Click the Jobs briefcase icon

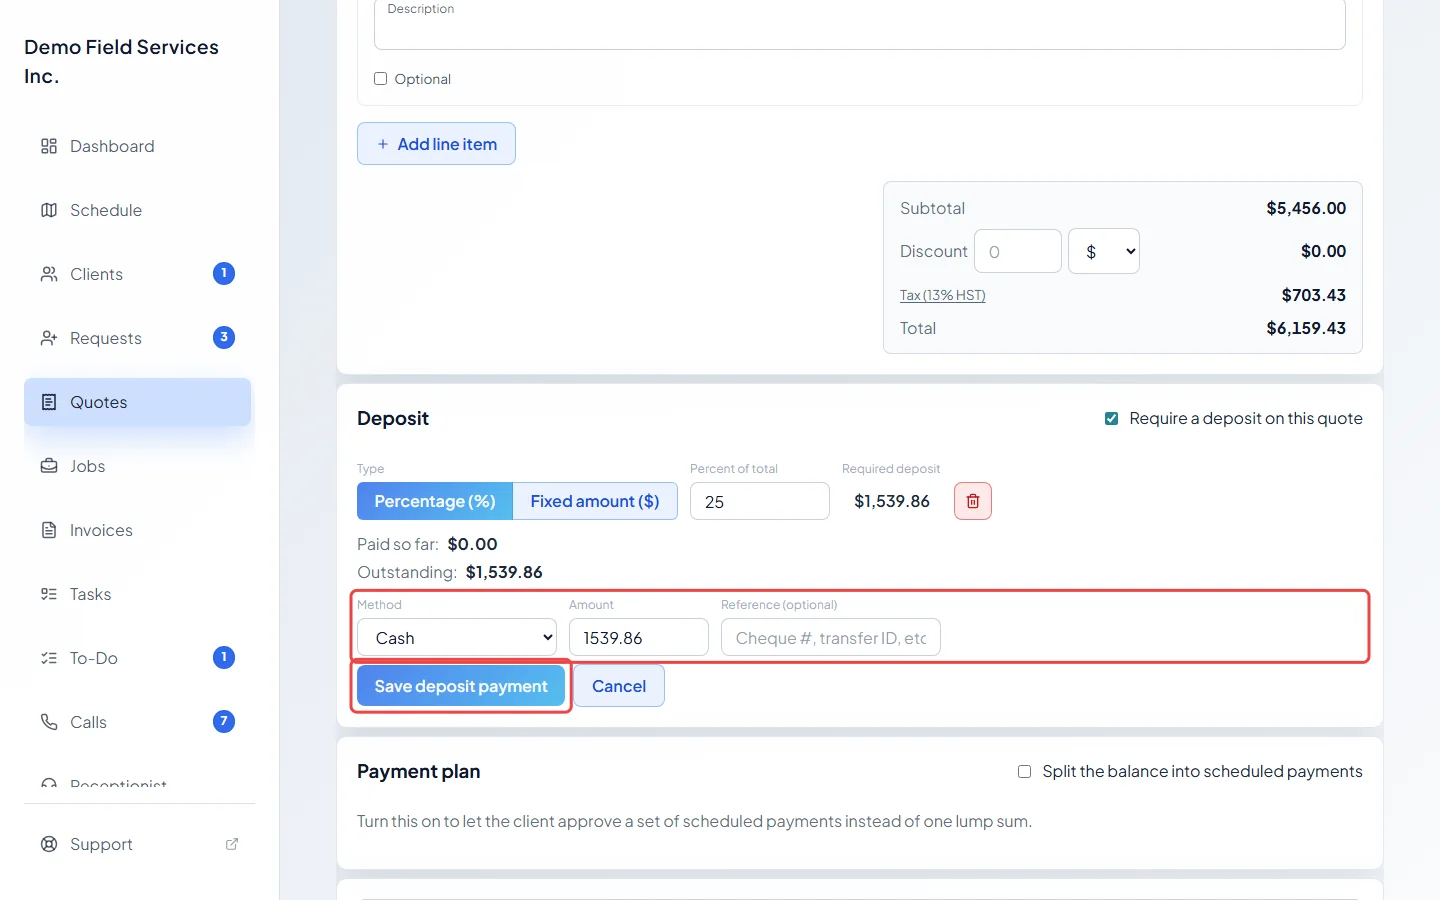point(49,466)
